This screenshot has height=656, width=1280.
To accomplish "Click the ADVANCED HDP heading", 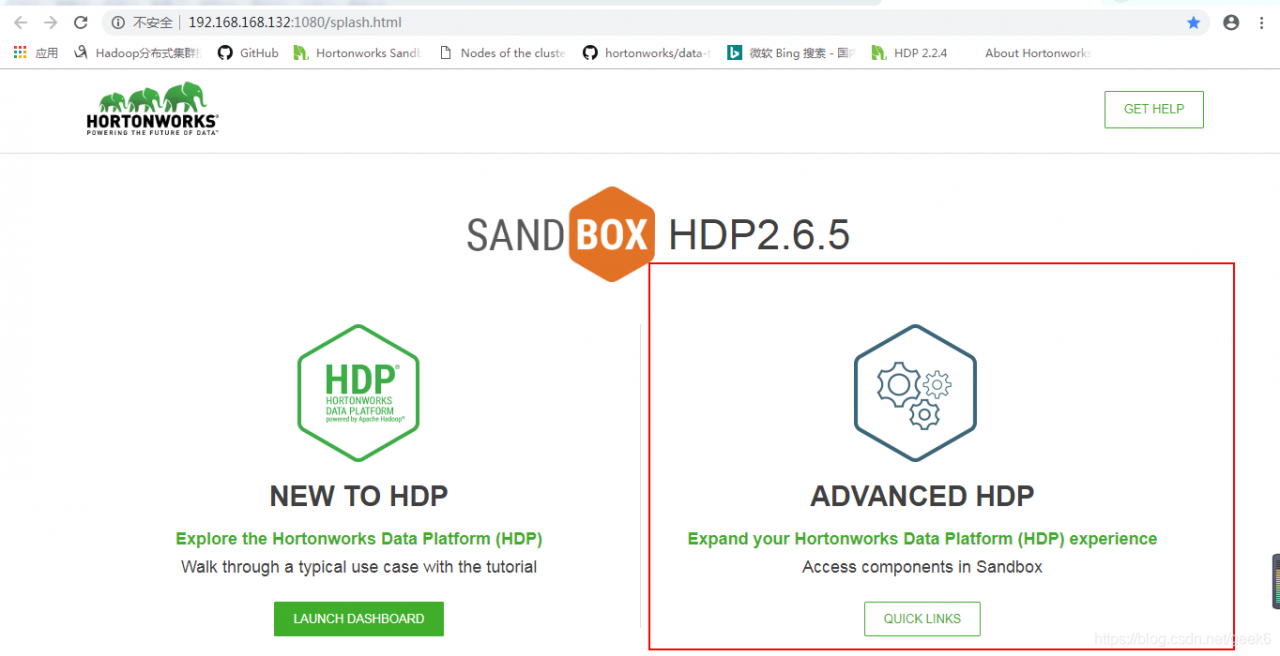I will (x=922, y=496).
